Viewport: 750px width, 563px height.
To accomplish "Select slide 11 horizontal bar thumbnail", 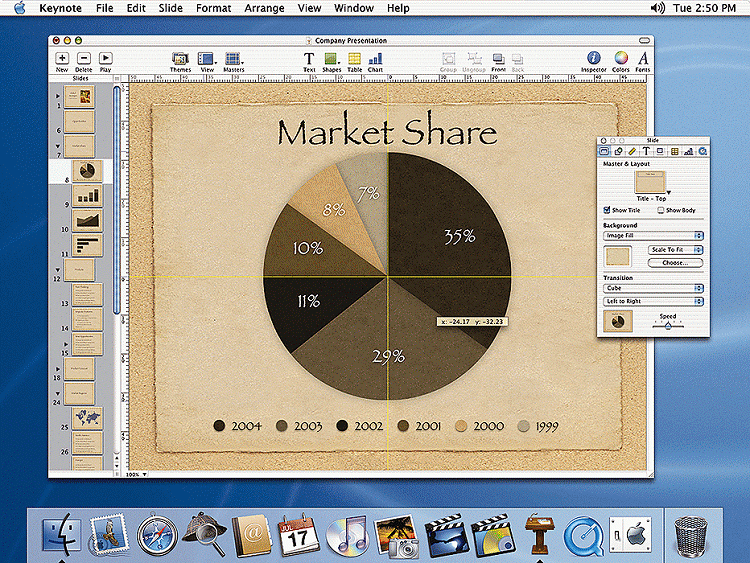I will tap(87, 245).
